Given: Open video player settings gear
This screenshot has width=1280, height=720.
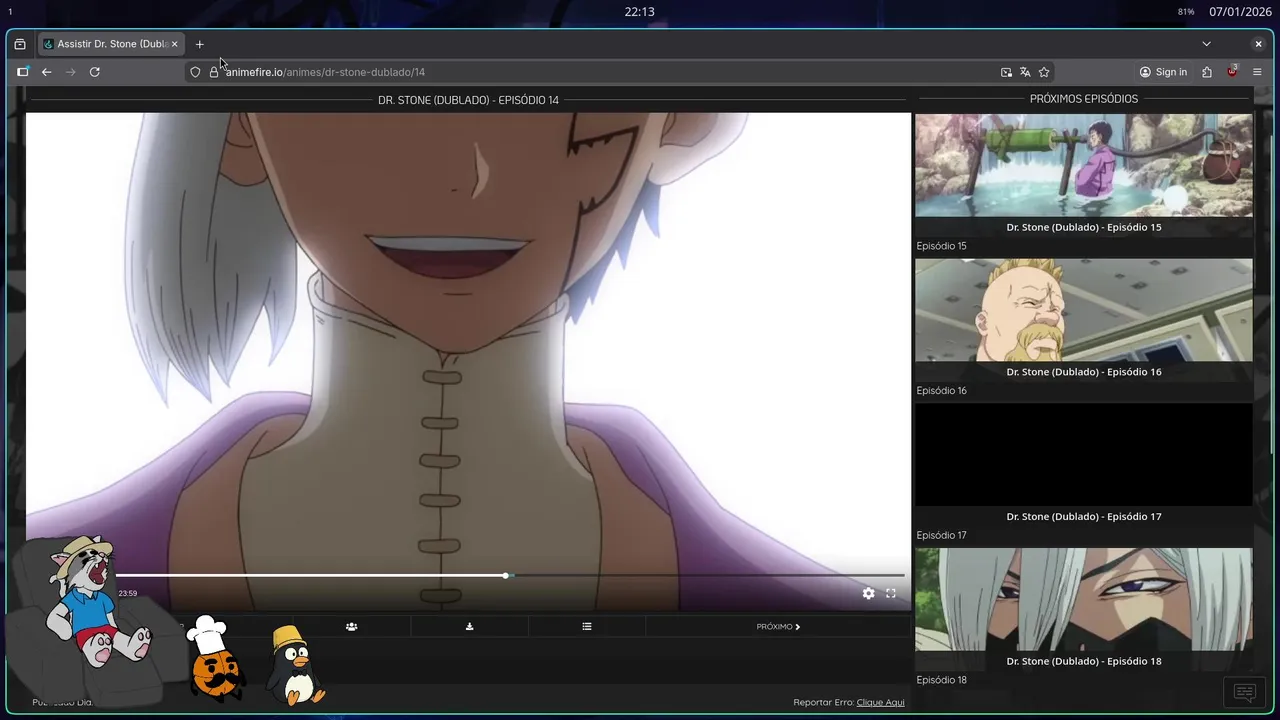Looking at the screenshot, I should (x=868, y=593).
